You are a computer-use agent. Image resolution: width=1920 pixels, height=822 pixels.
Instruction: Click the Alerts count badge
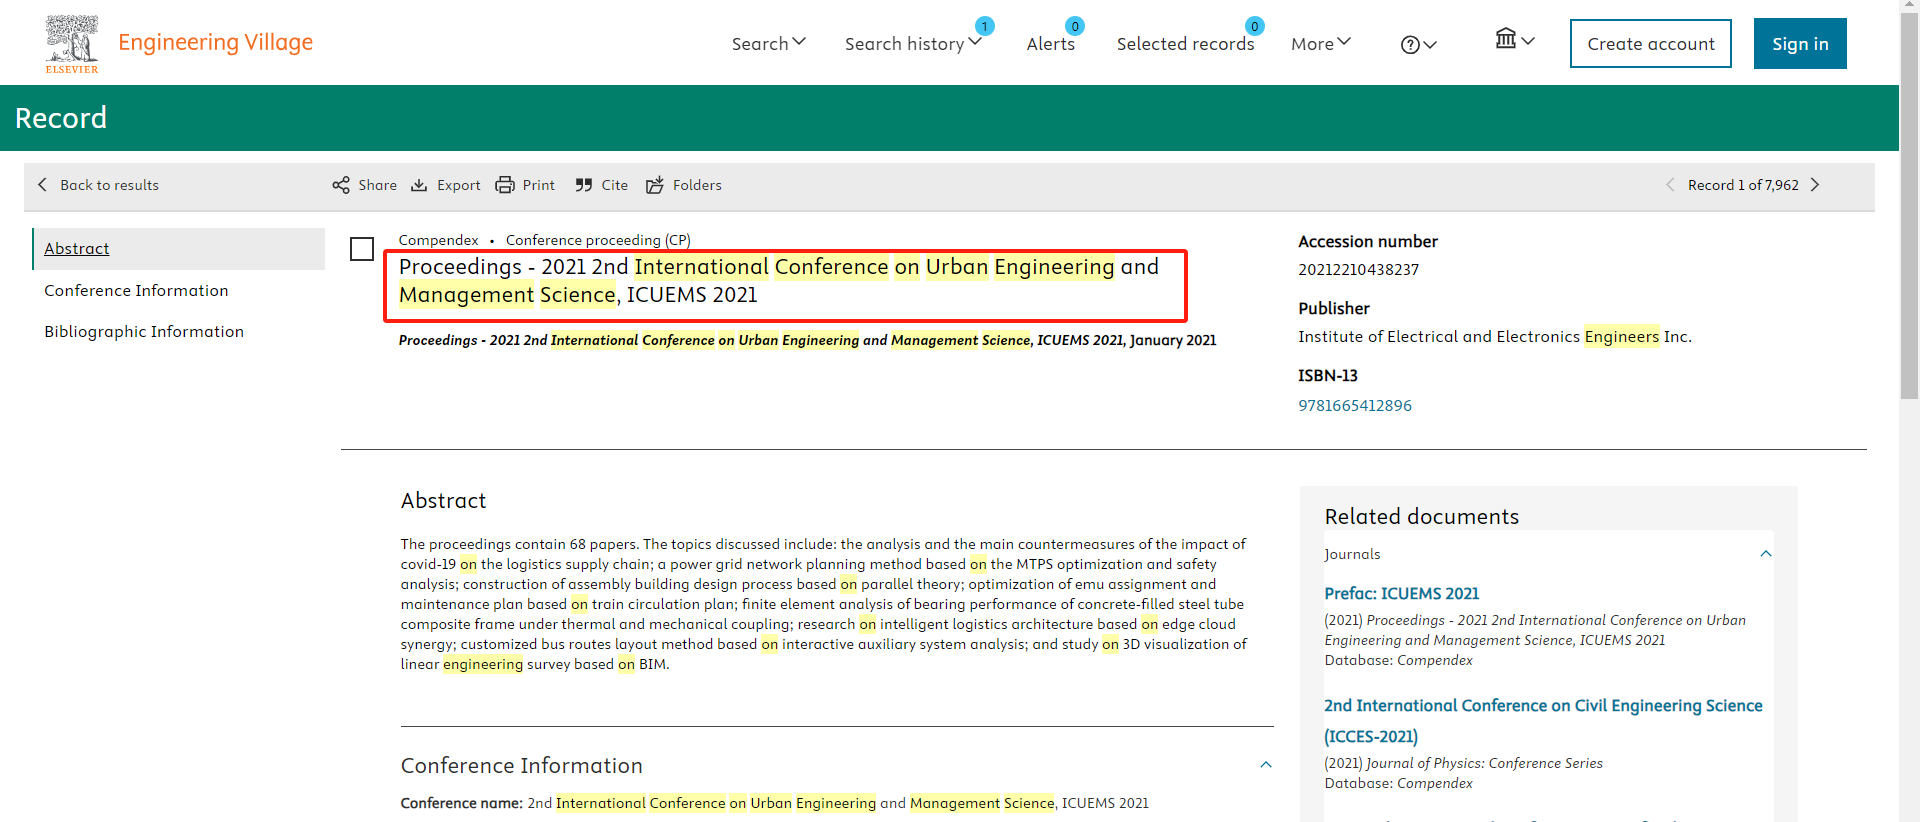(1075, 26)
